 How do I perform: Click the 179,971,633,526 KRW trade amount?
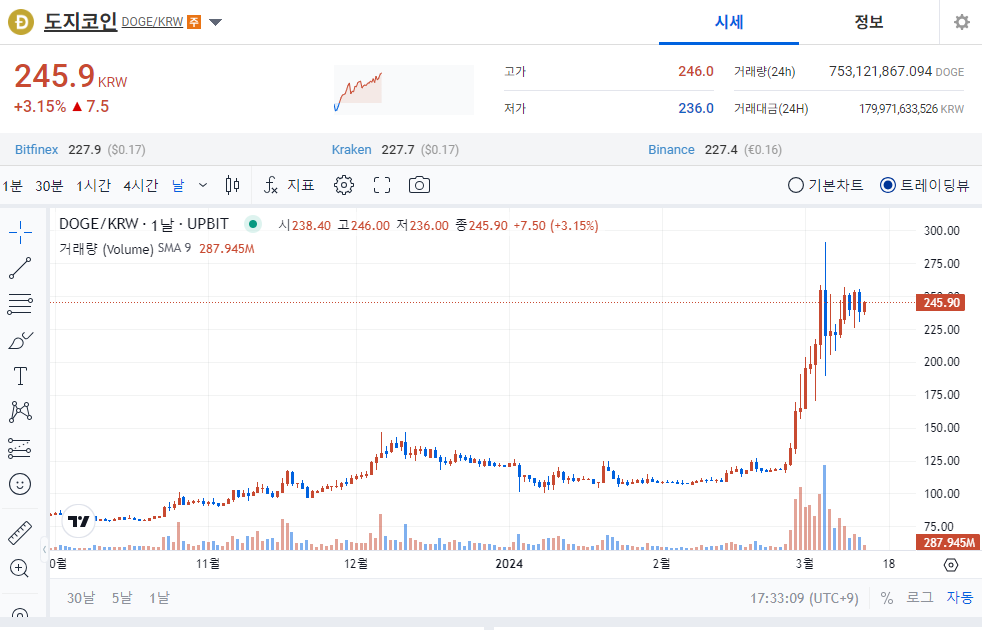pyautogui.click(x=911, y=109)
